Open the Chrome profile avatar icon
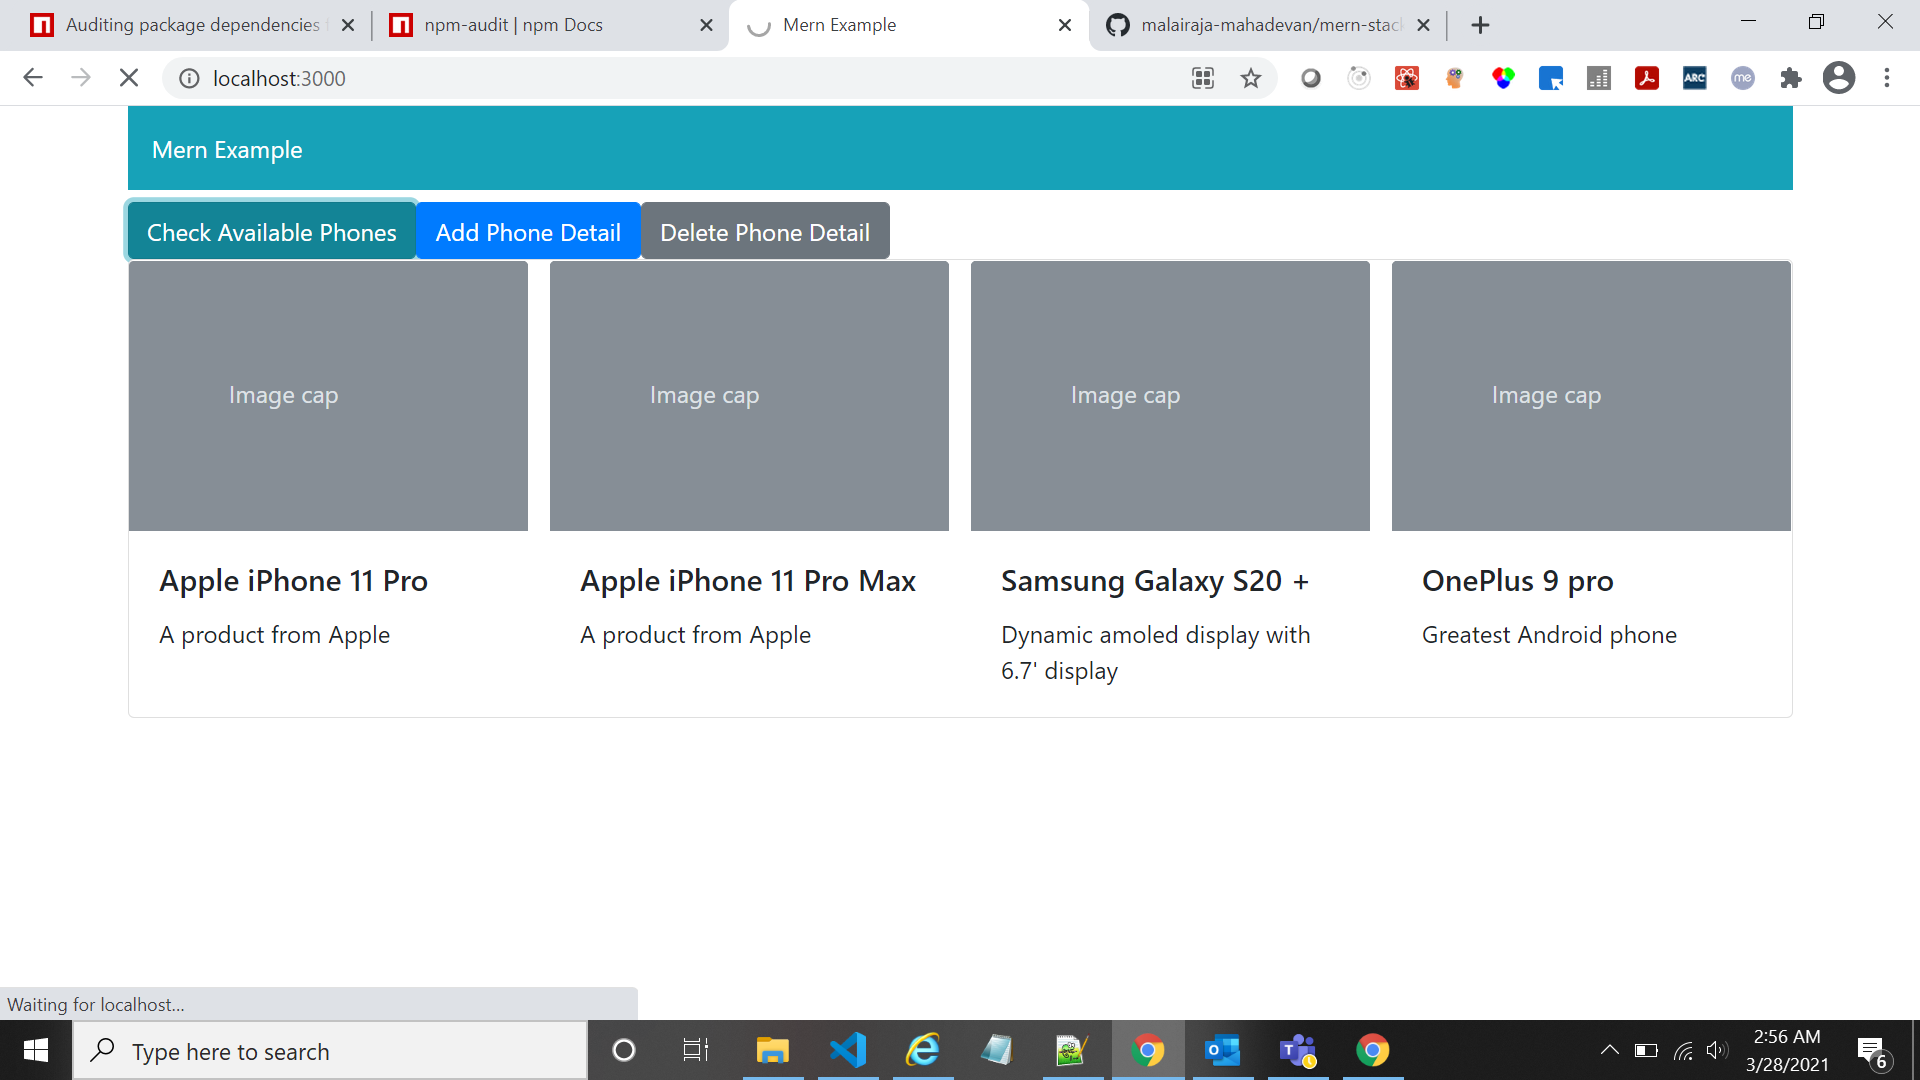The width and height of the screenshot is (1920, 1080). pos(1838,78)
